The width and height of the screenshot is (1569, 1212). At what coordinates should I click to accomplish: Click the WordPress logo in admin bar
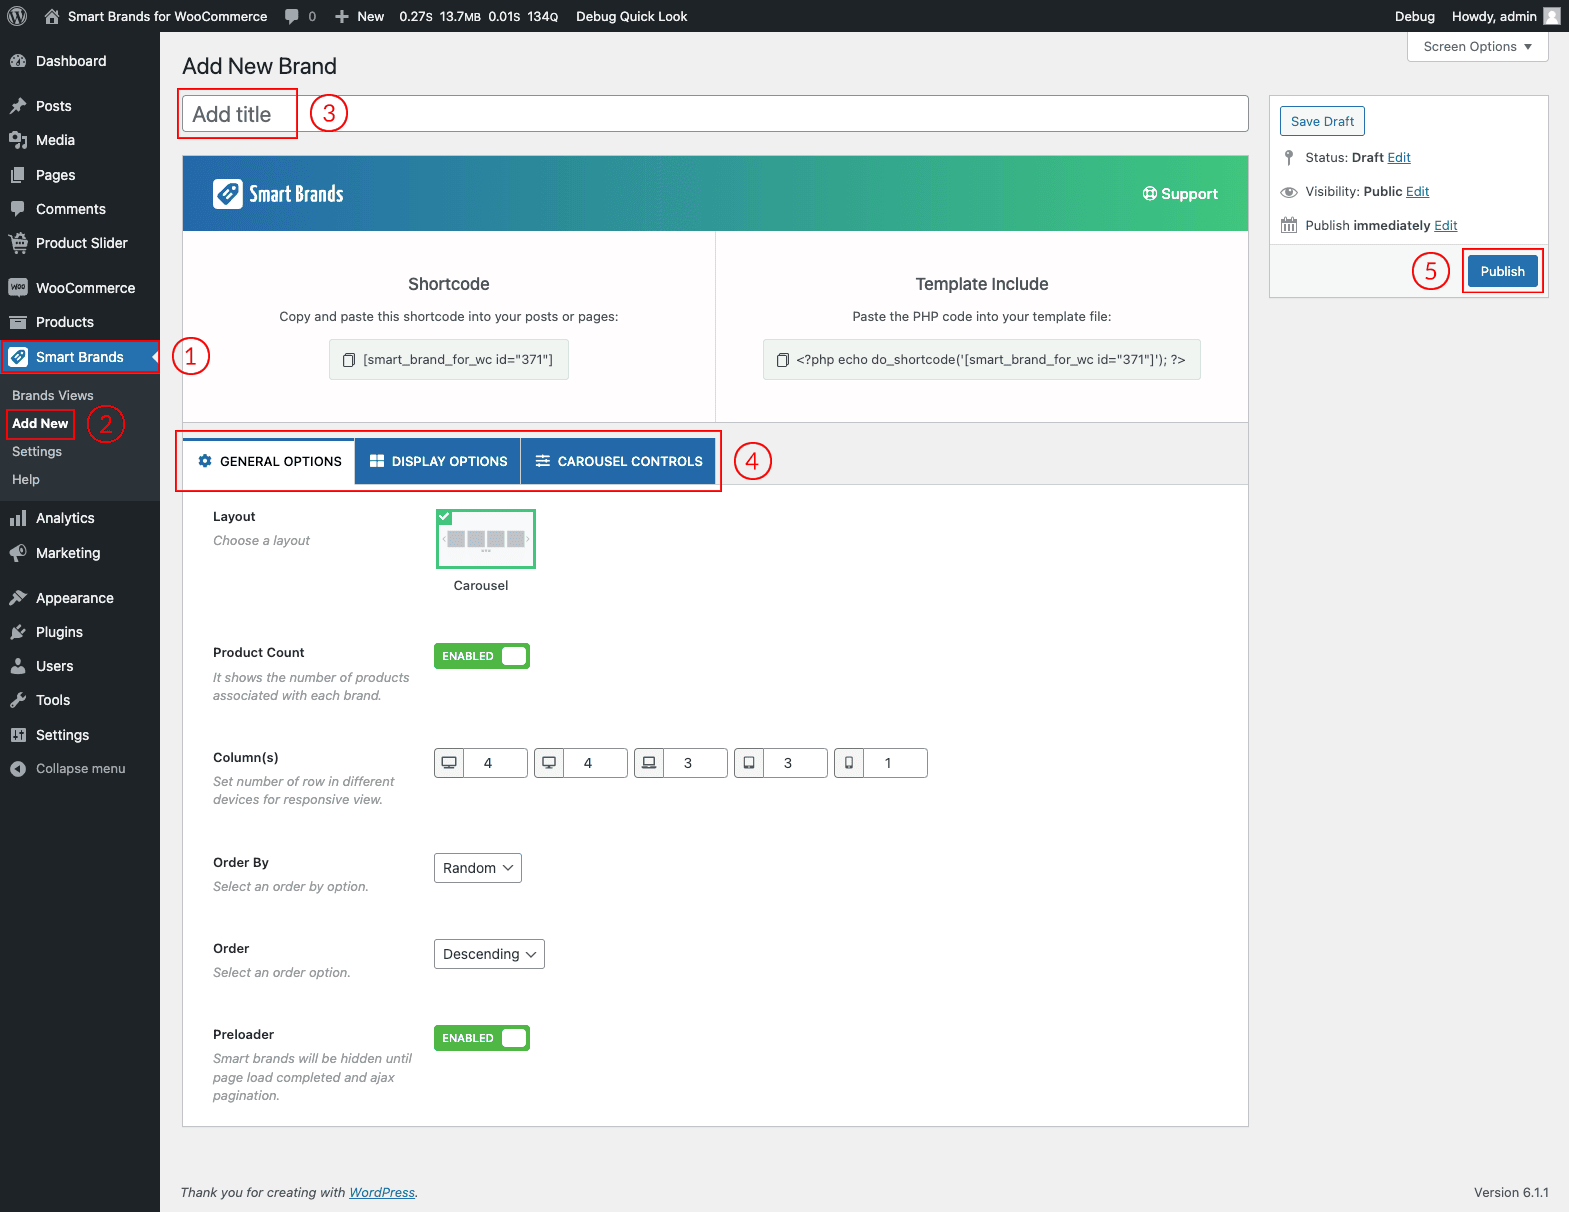tap(17, 16)
